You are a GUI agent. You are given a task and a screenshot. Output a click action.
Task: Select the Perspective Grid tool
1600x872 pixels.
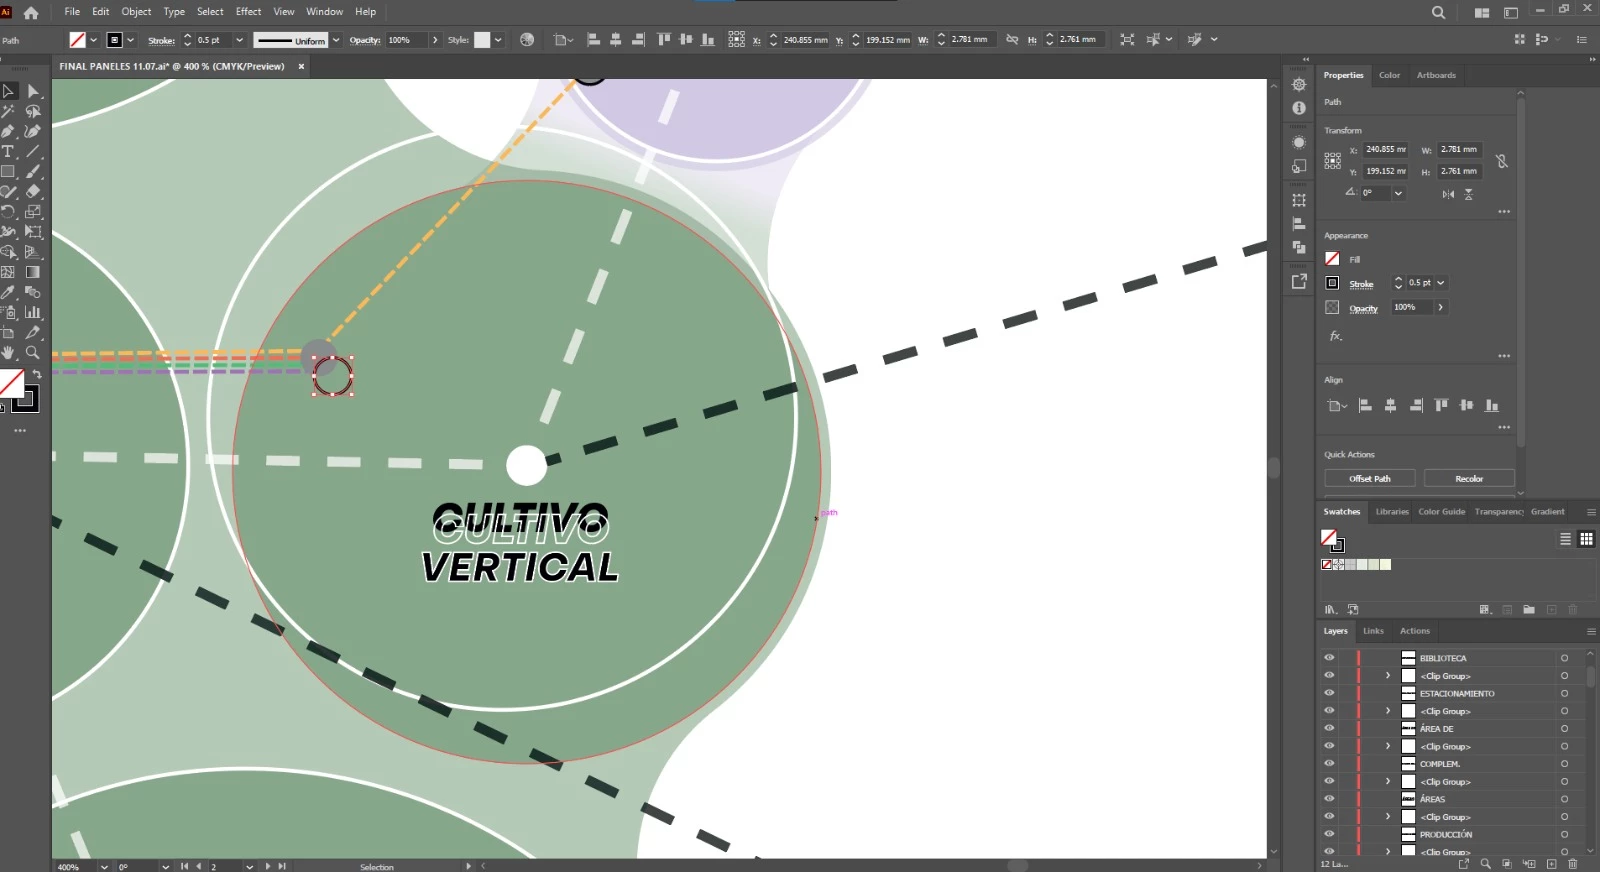point(33,252)
